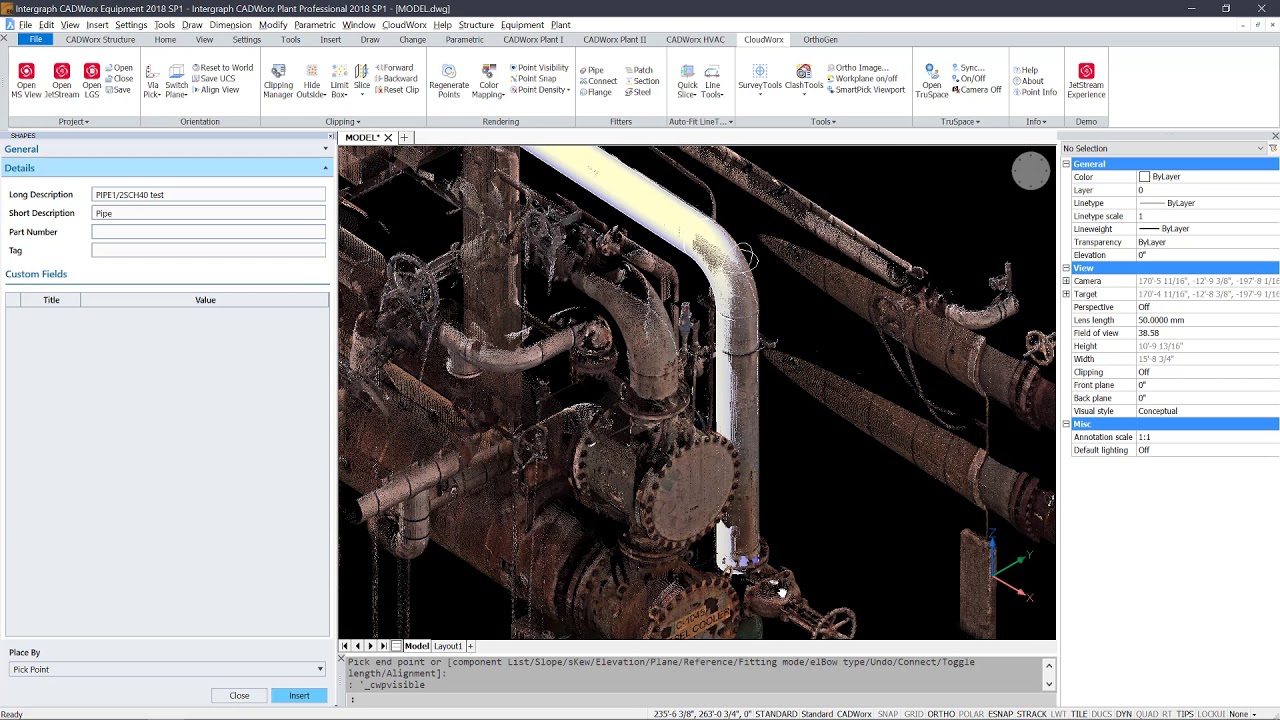Click the Quick Slice tool
The width and height of the screenshot is (1280, 720).
687,81
